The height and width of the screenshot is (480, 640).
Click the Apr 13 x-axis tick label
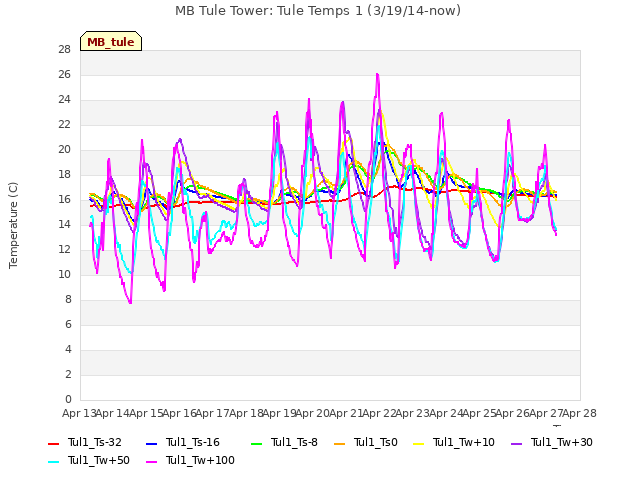(79, 413)
